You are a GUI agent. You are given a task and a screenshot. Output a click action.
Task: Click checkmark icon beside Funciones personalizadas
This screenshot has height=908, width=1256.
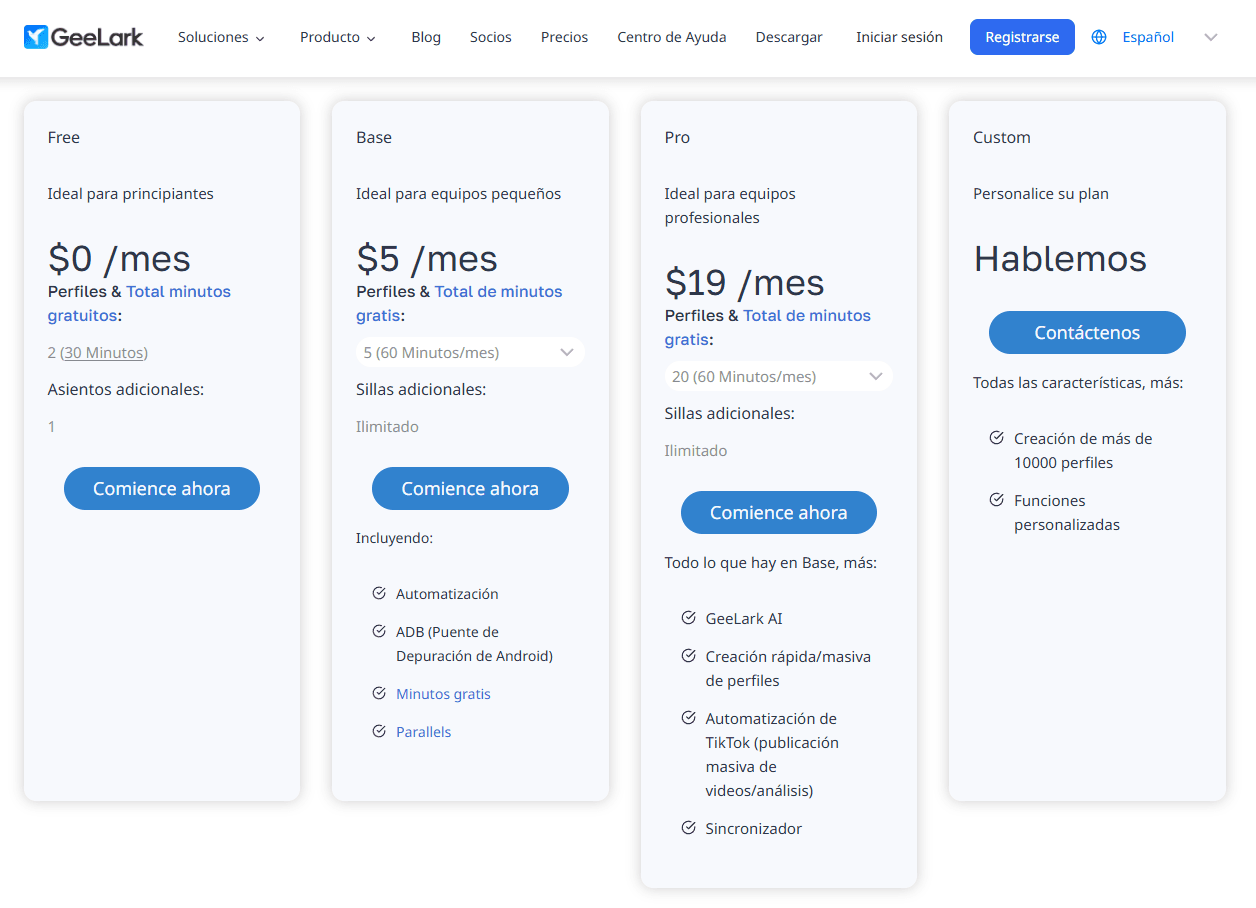coord(996,500)
